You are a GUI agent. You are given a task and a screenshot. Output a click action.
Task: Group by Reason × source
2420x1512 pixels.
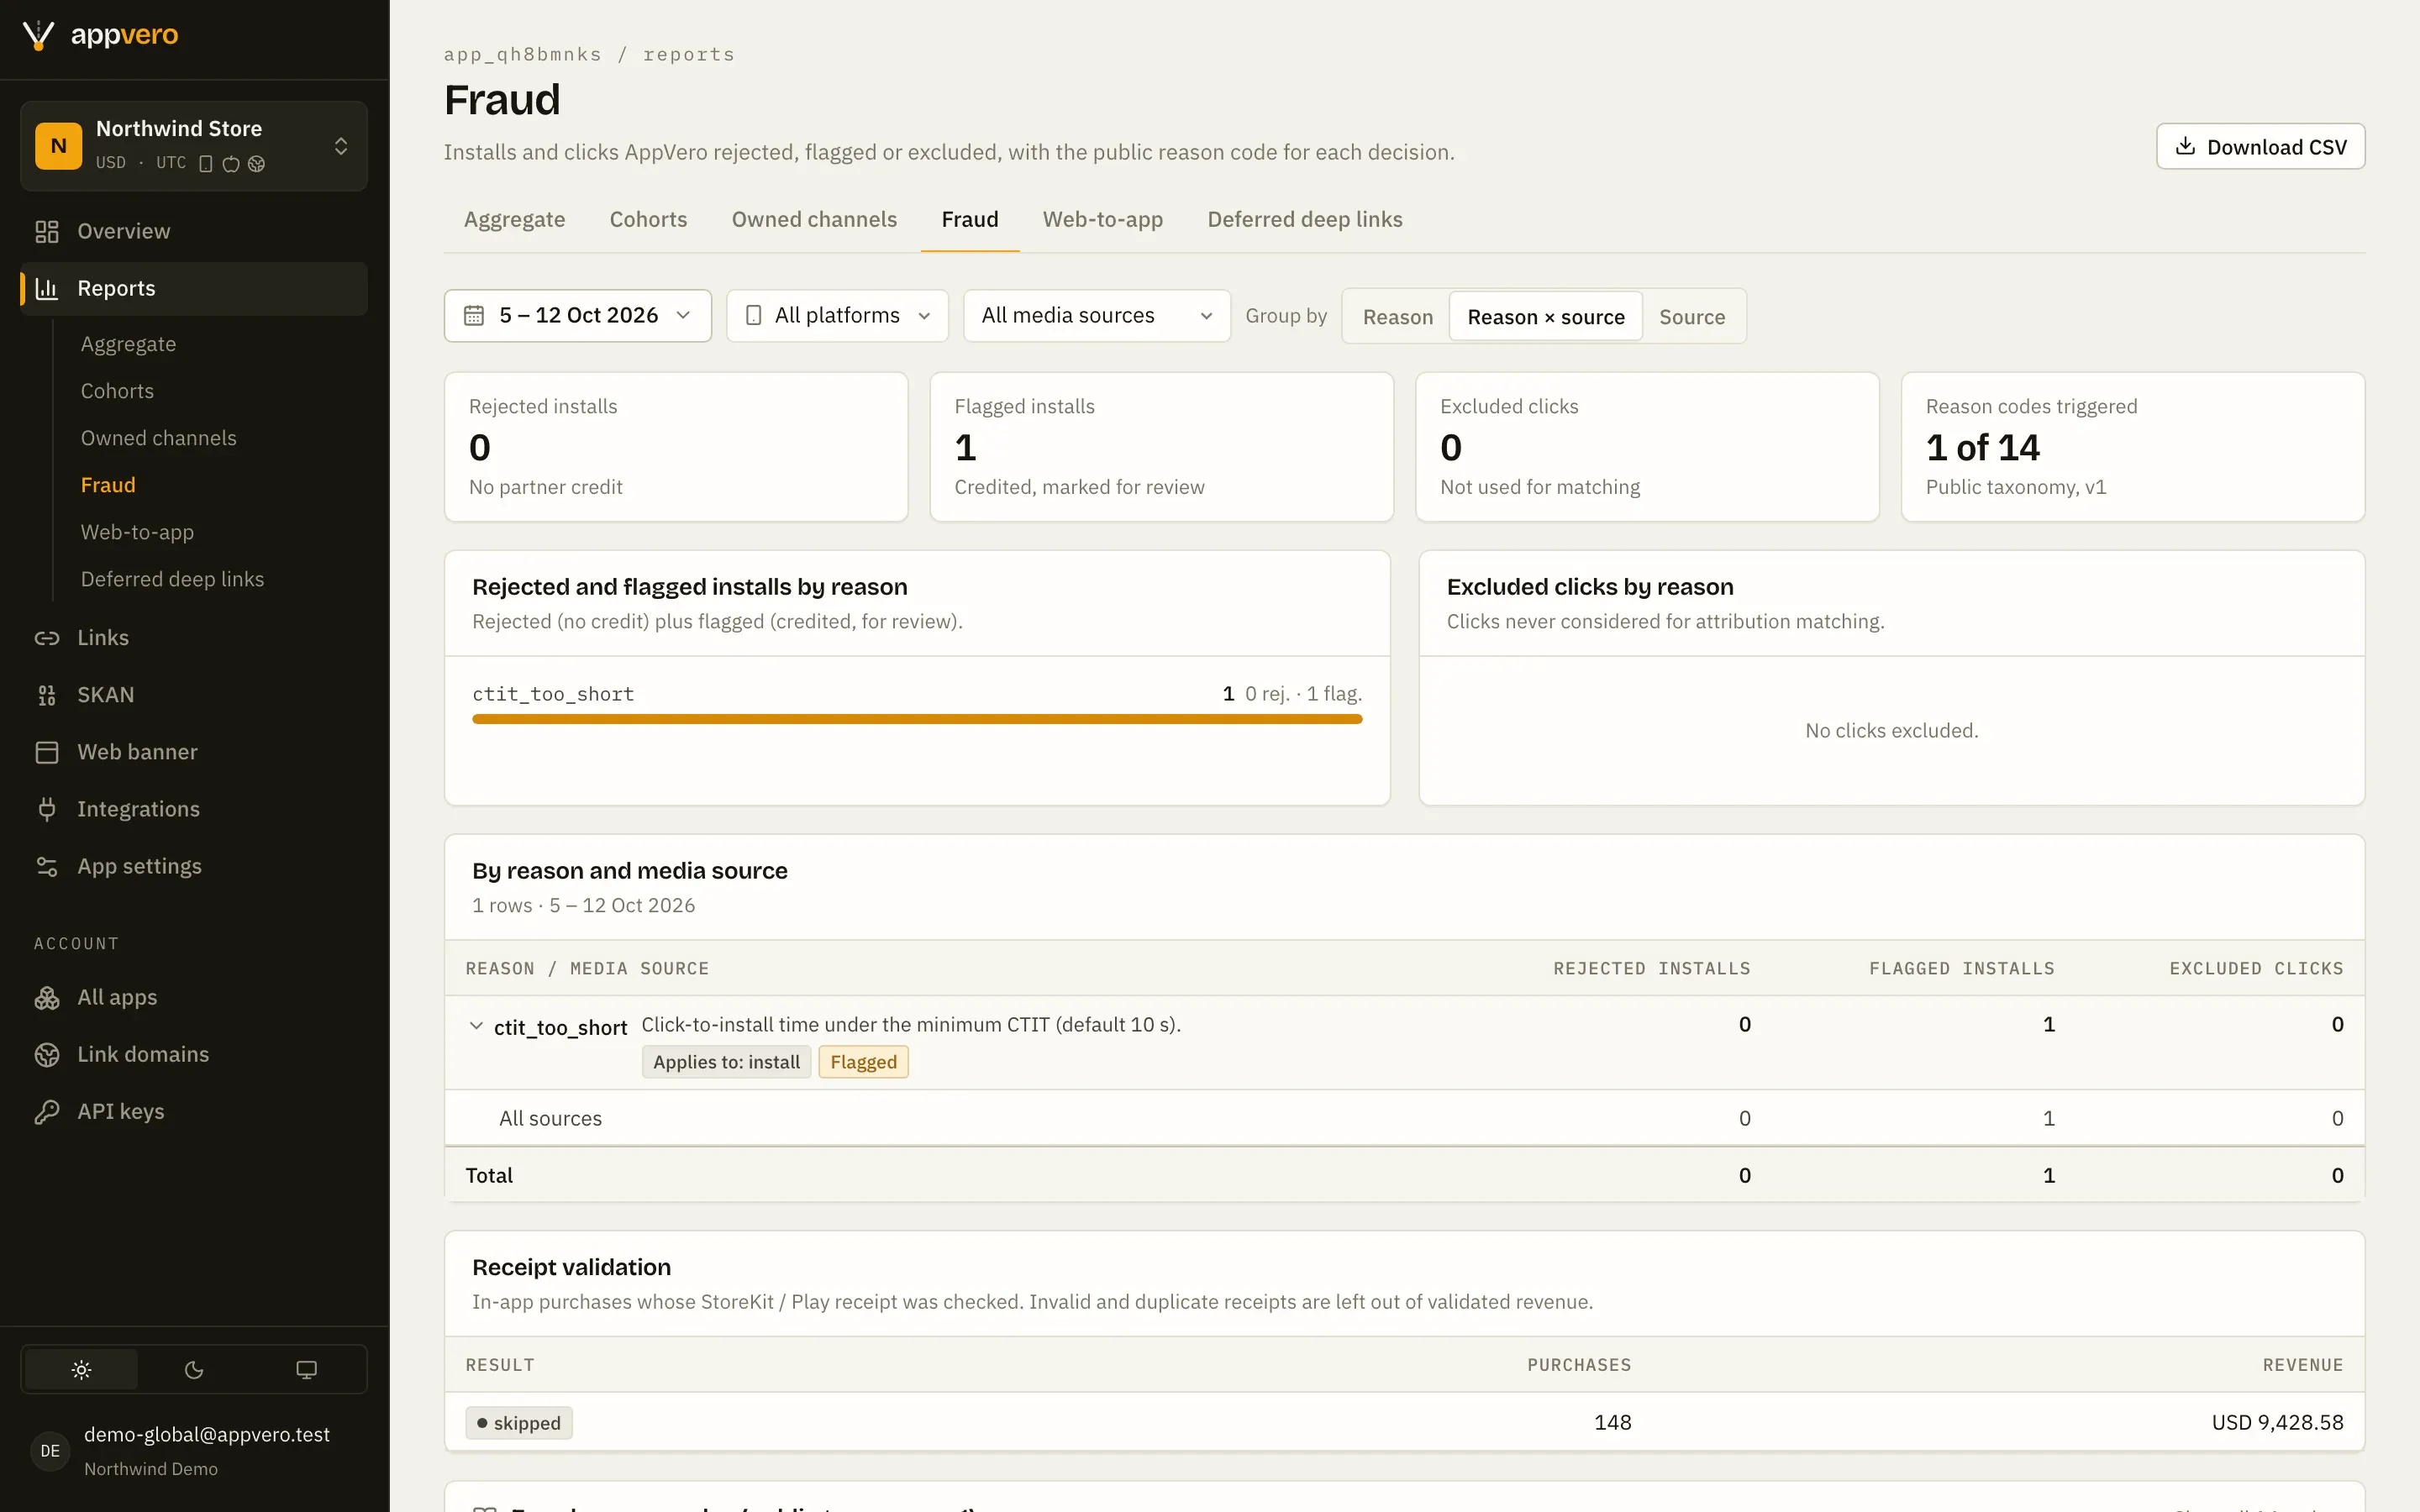tap(1545, 316)
